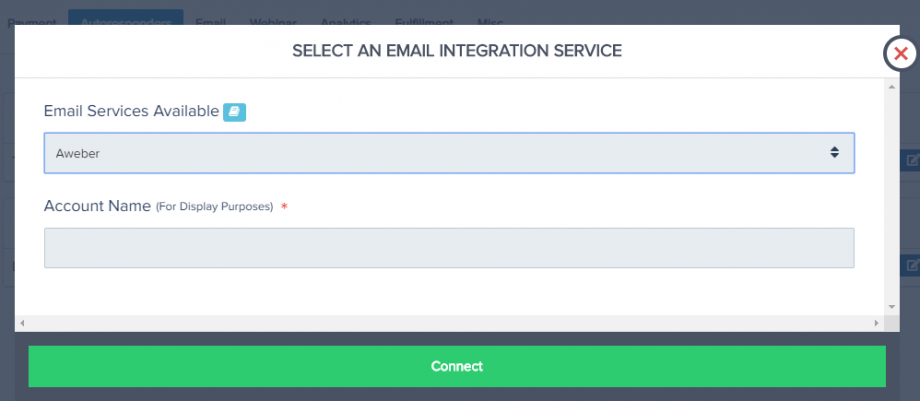Open the Email tab
Screen dimensions: 920x401
click(210, 21)
